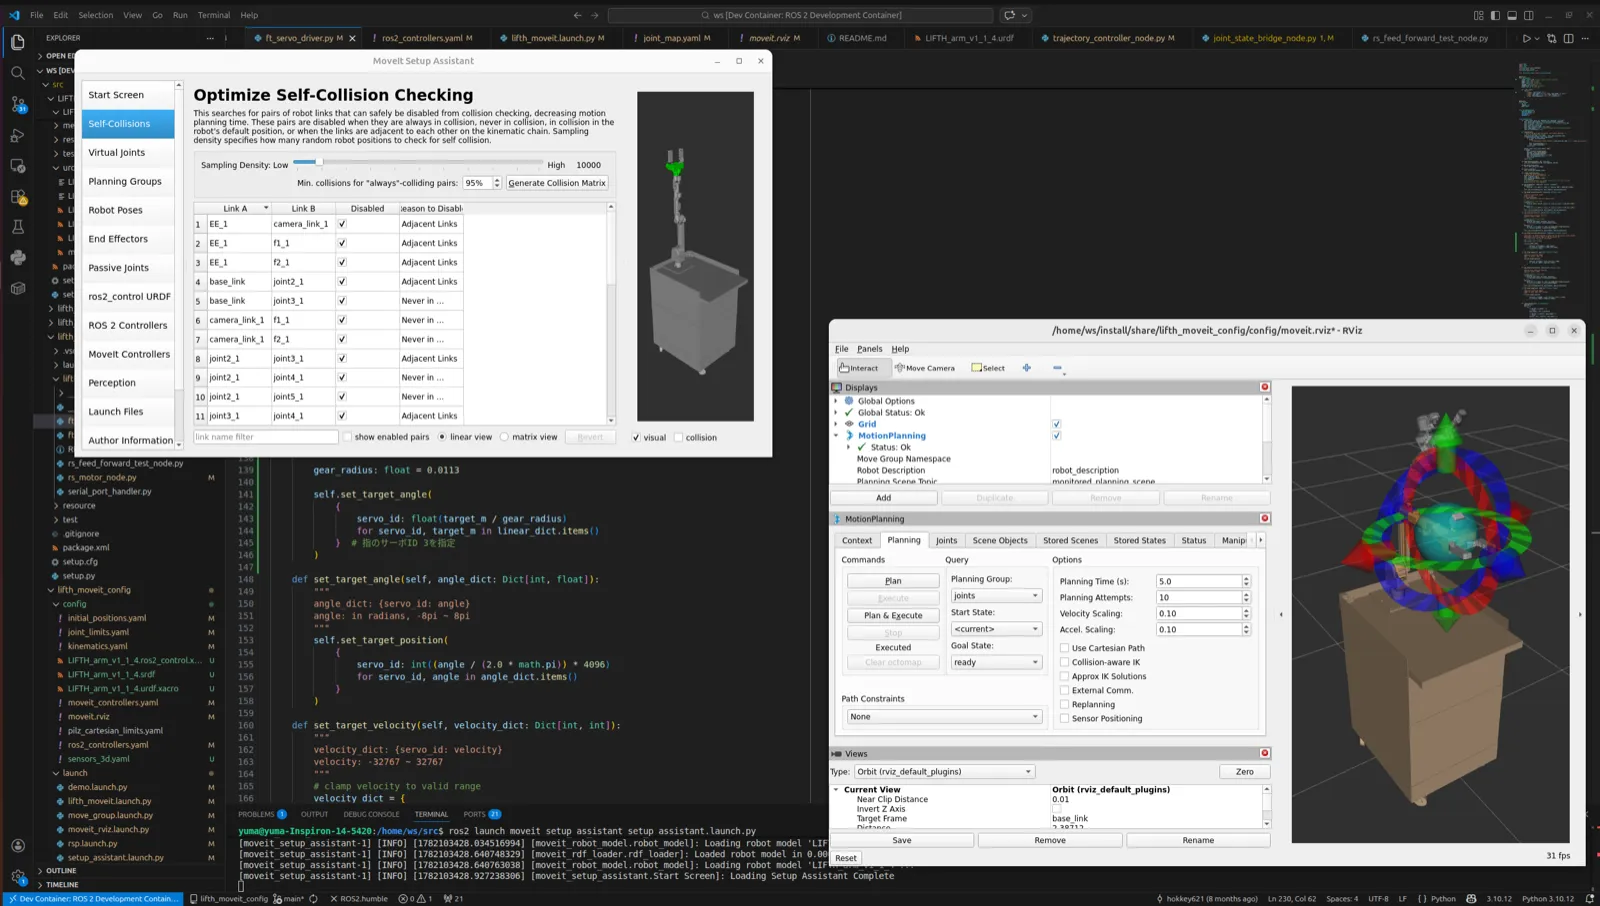Enable Collision-aware IK checkbox

pos(1064,662)
